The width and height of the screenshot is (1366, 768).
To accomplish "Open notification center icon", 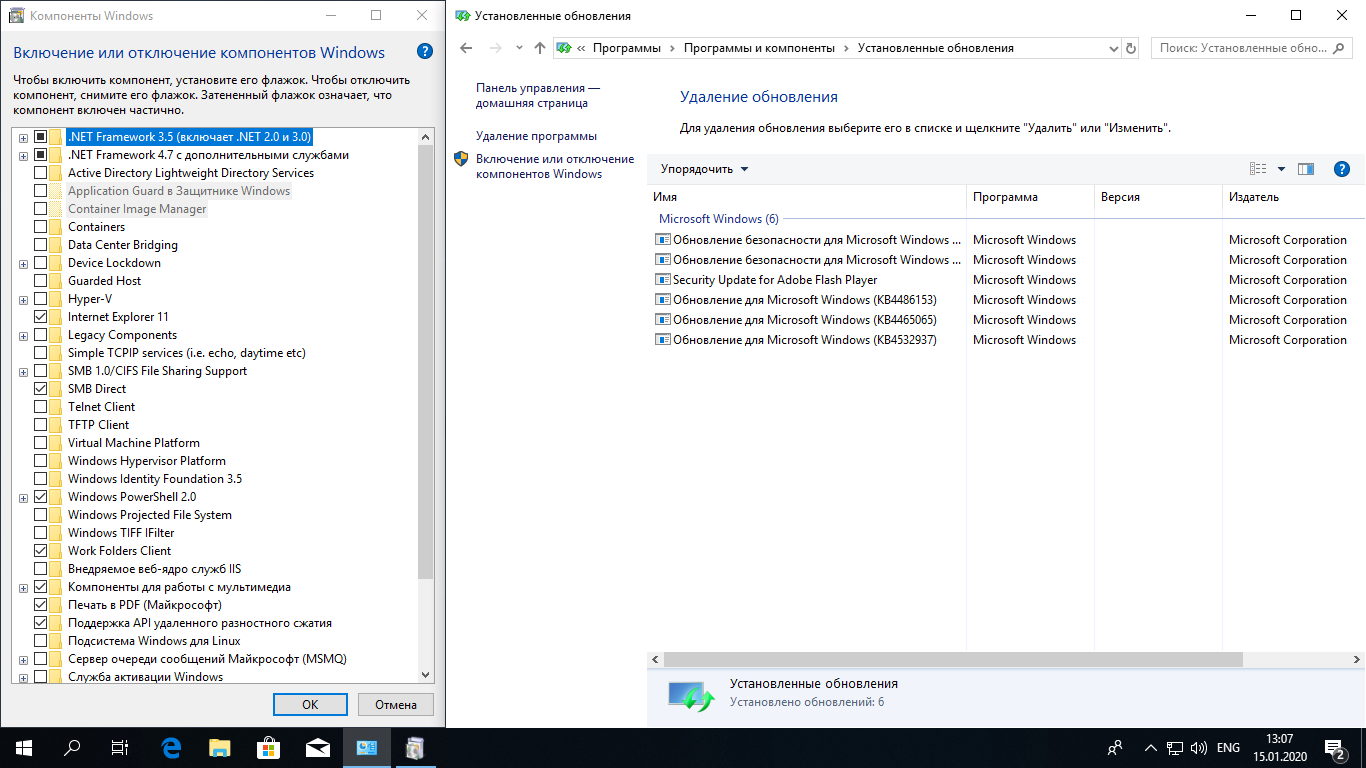I will pos(1335,748).
